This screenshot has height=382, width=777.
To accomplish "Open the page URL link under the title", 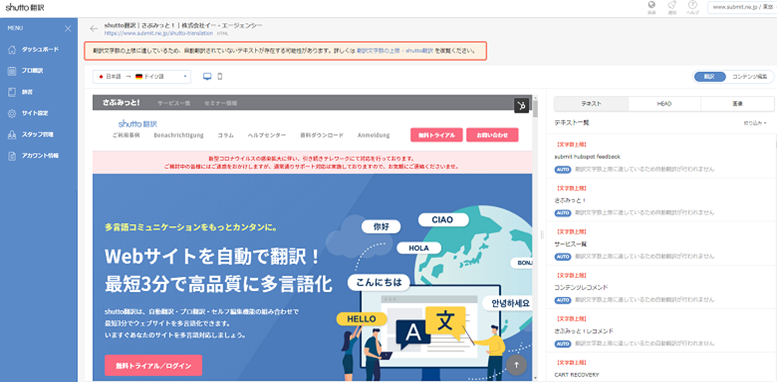I will [159, 34].
